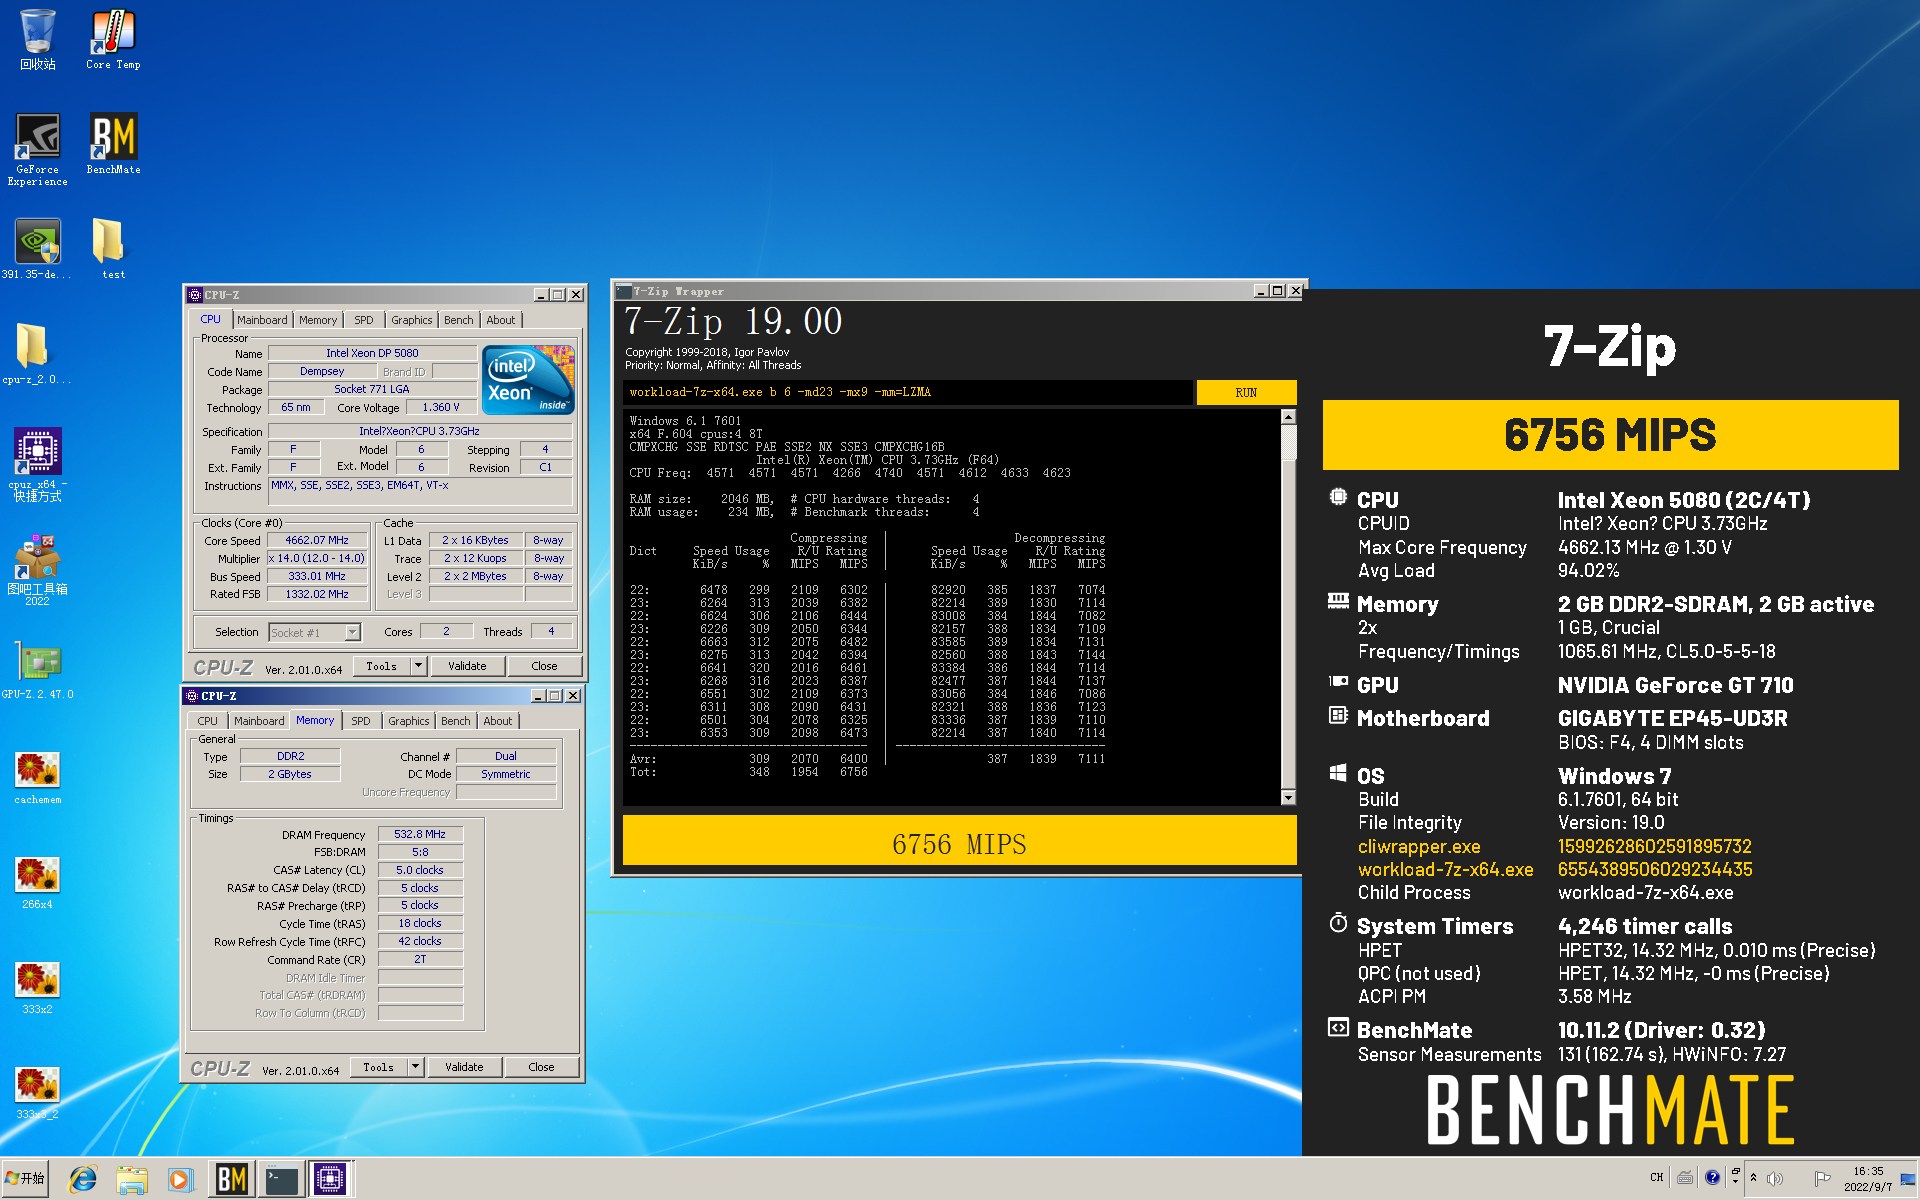Viewport: 1920px width, 1200px height.
Task: Open the 391.35 NVIDIA driver installer icon
Action: 37,250
